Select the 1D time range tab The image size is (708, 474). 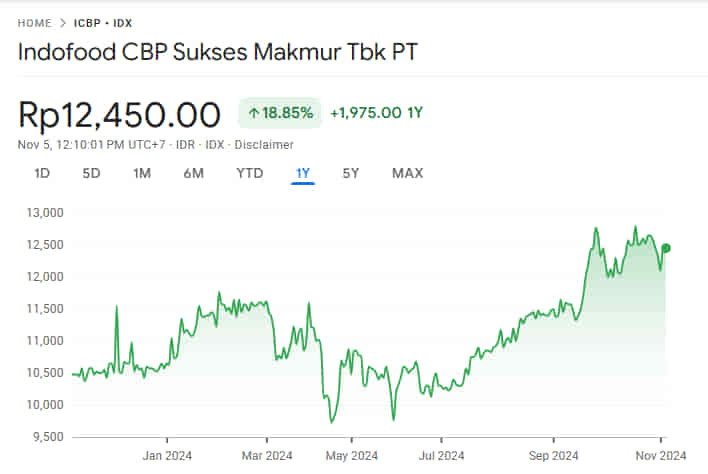coord(42,173)
